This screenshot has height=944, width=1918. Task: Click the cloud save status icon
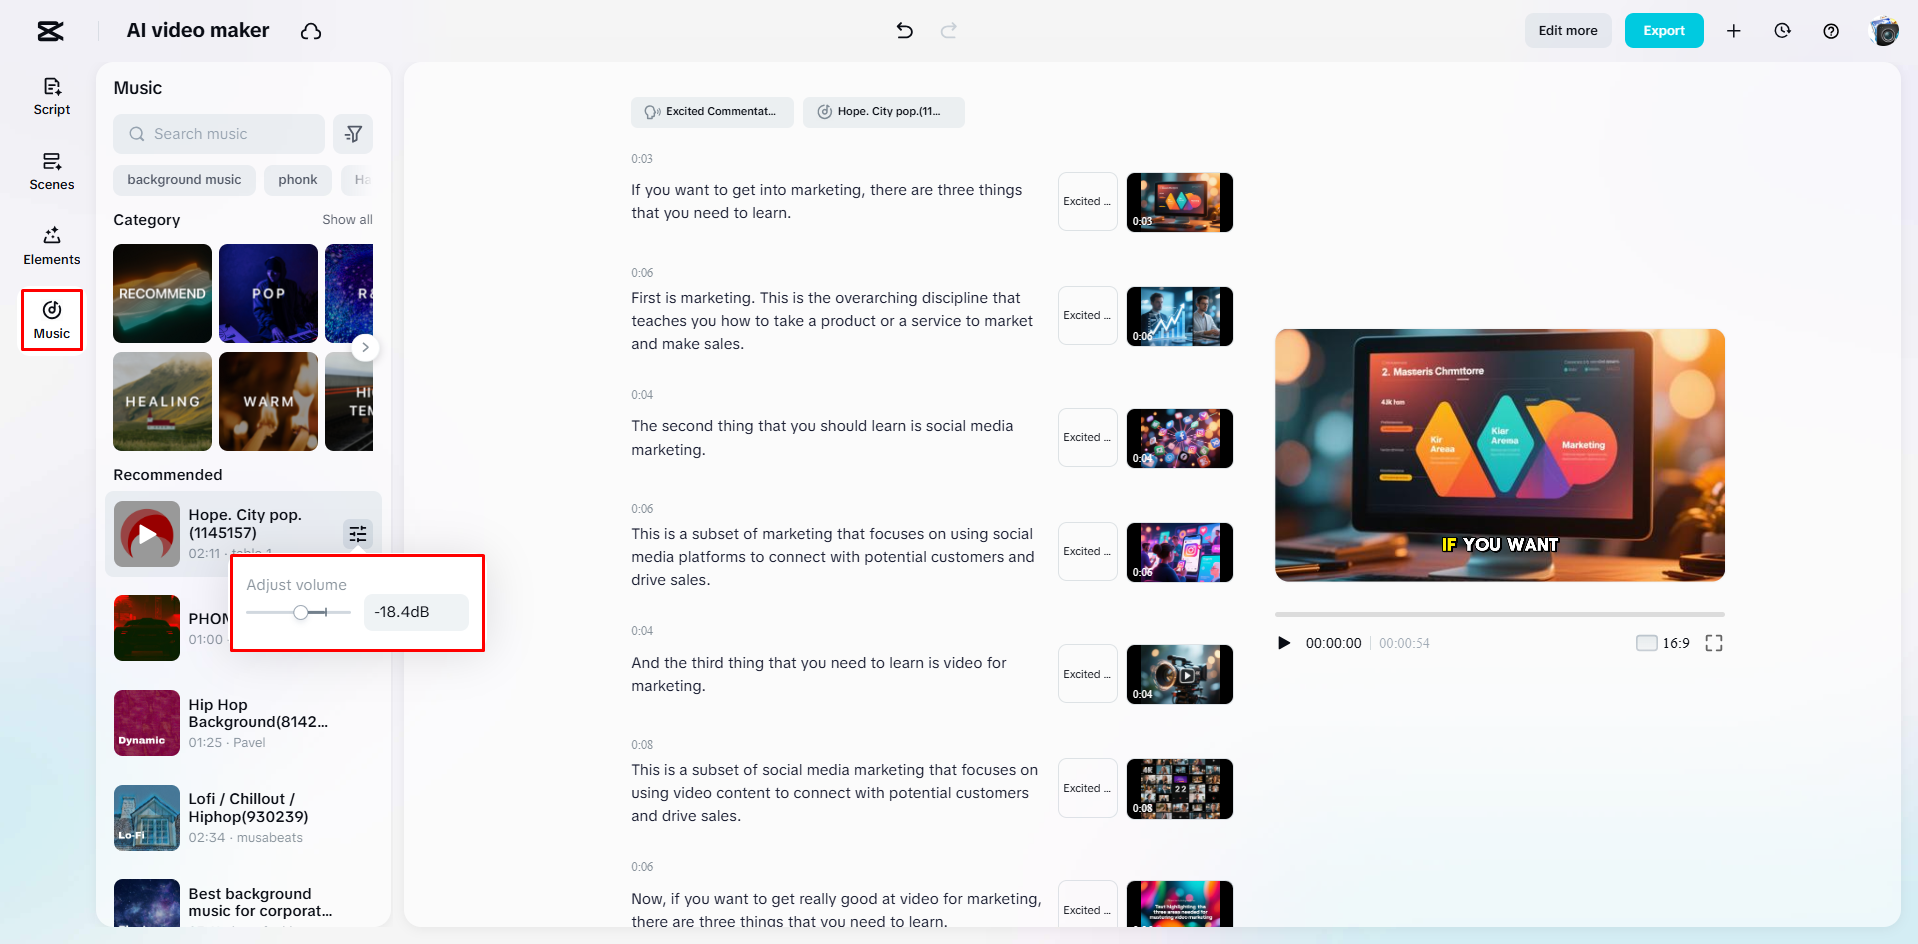(311, 31)
